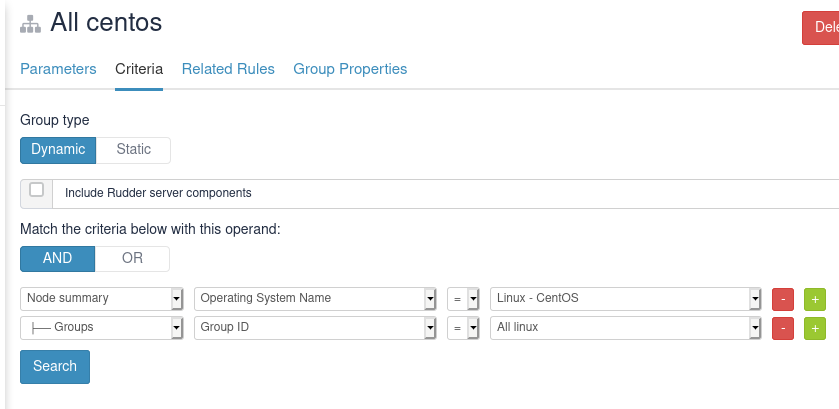
Task: Open the Linux - CentOS value dropdown
Action: (x=626, y=299)
